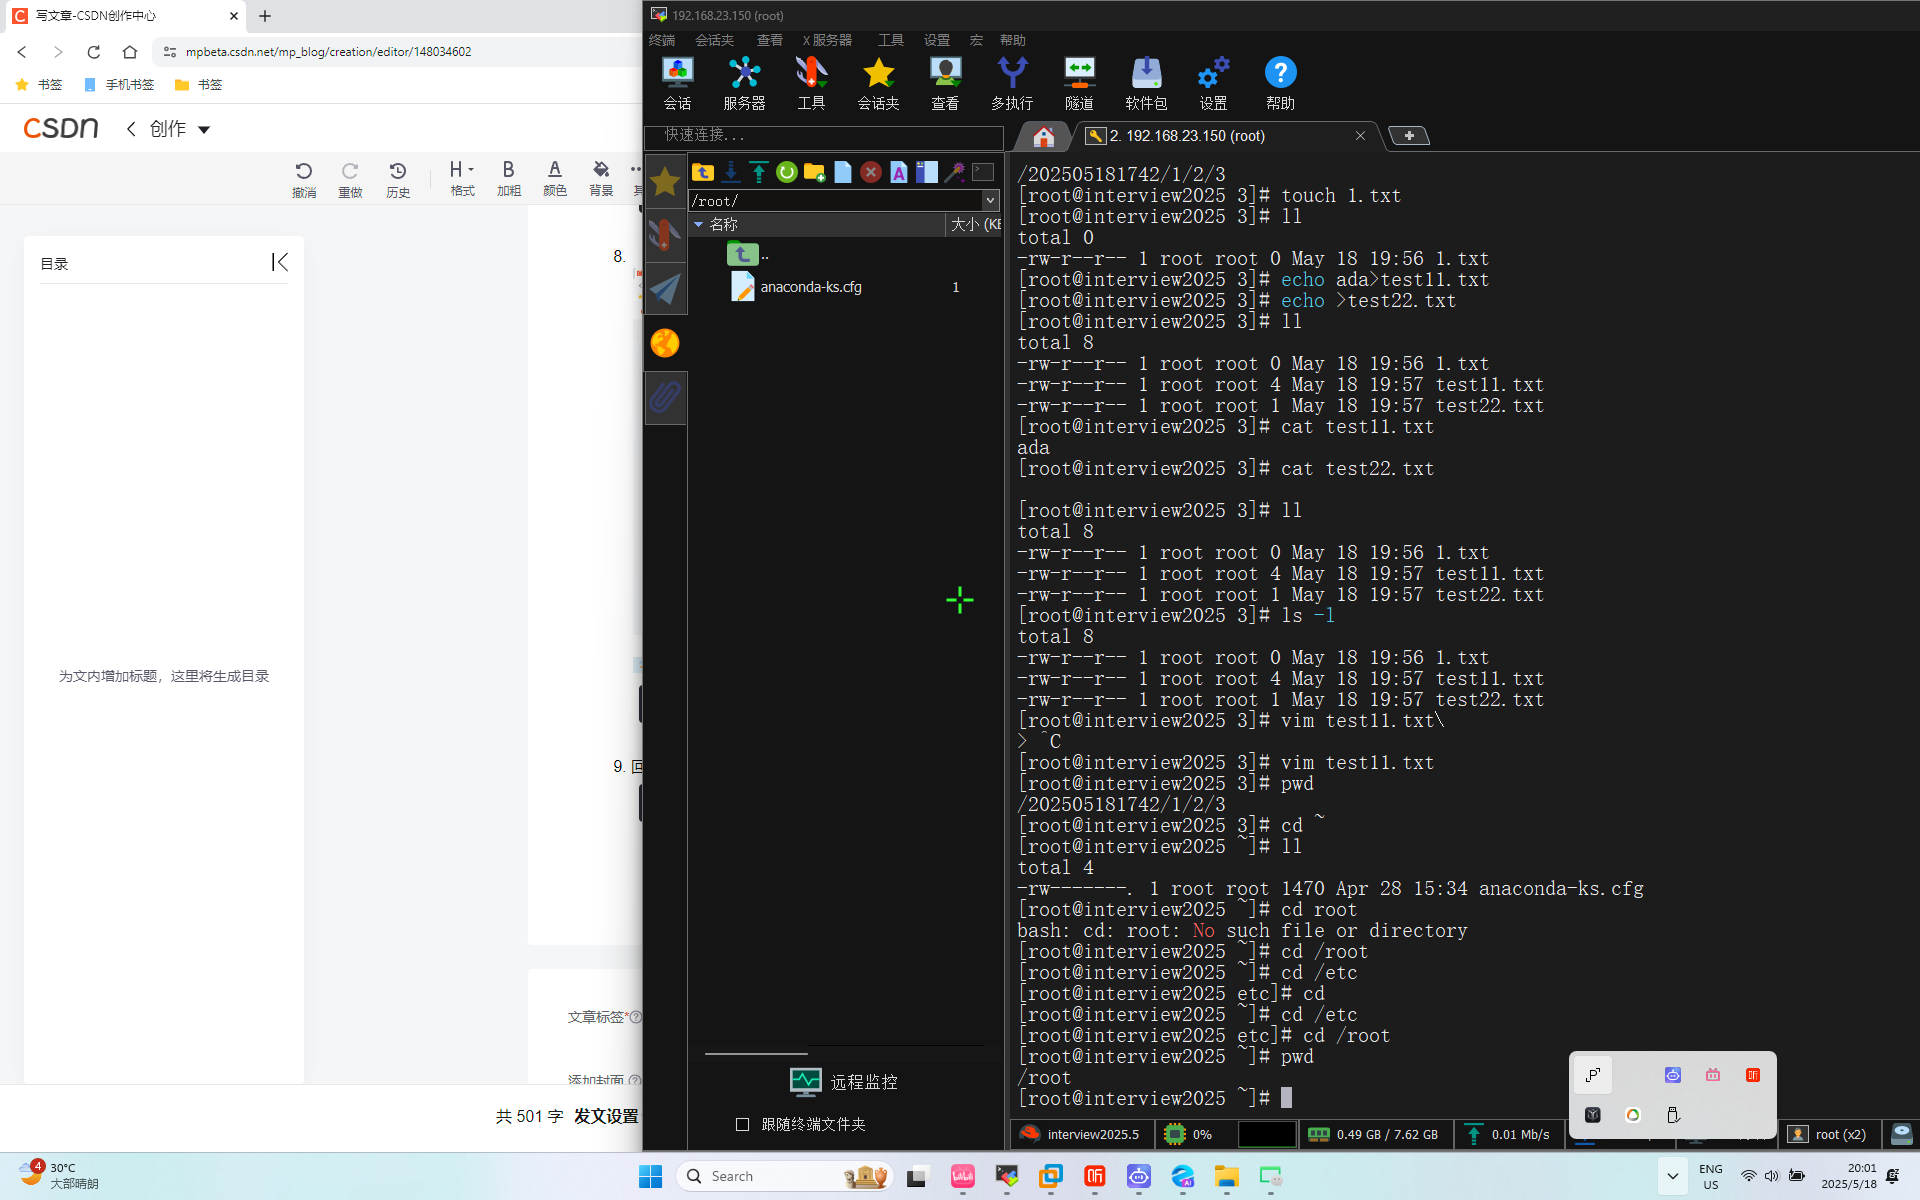Click the green SFTP refresh icon

click(787, 172)
